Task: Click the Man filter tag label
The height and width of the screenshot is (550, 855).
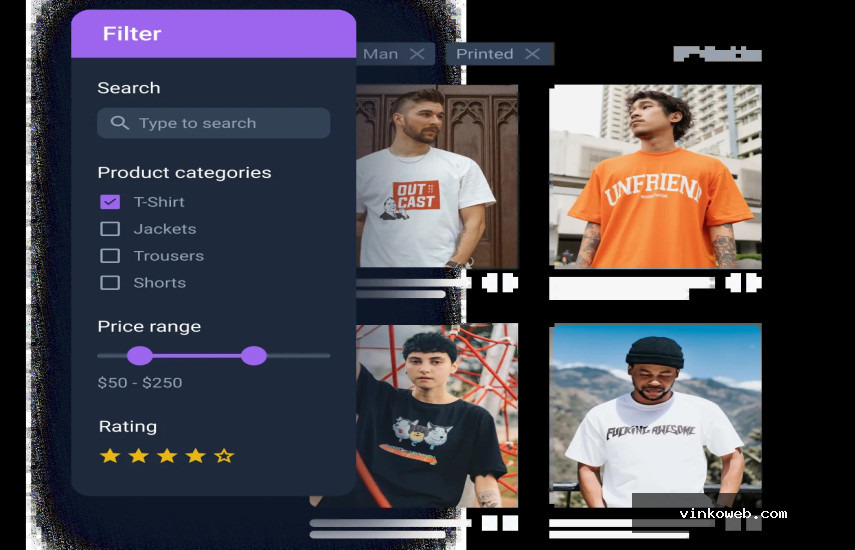Action: pos(380,53)
